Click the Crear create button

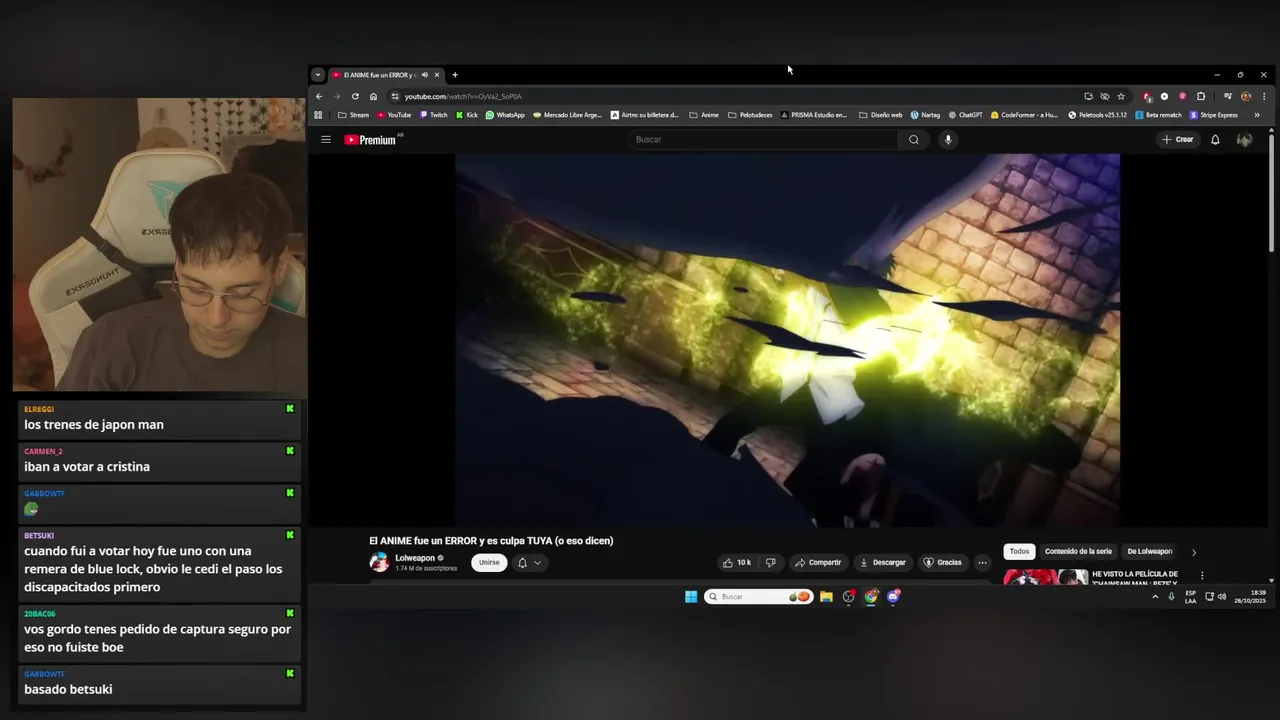click(1178, 140)
